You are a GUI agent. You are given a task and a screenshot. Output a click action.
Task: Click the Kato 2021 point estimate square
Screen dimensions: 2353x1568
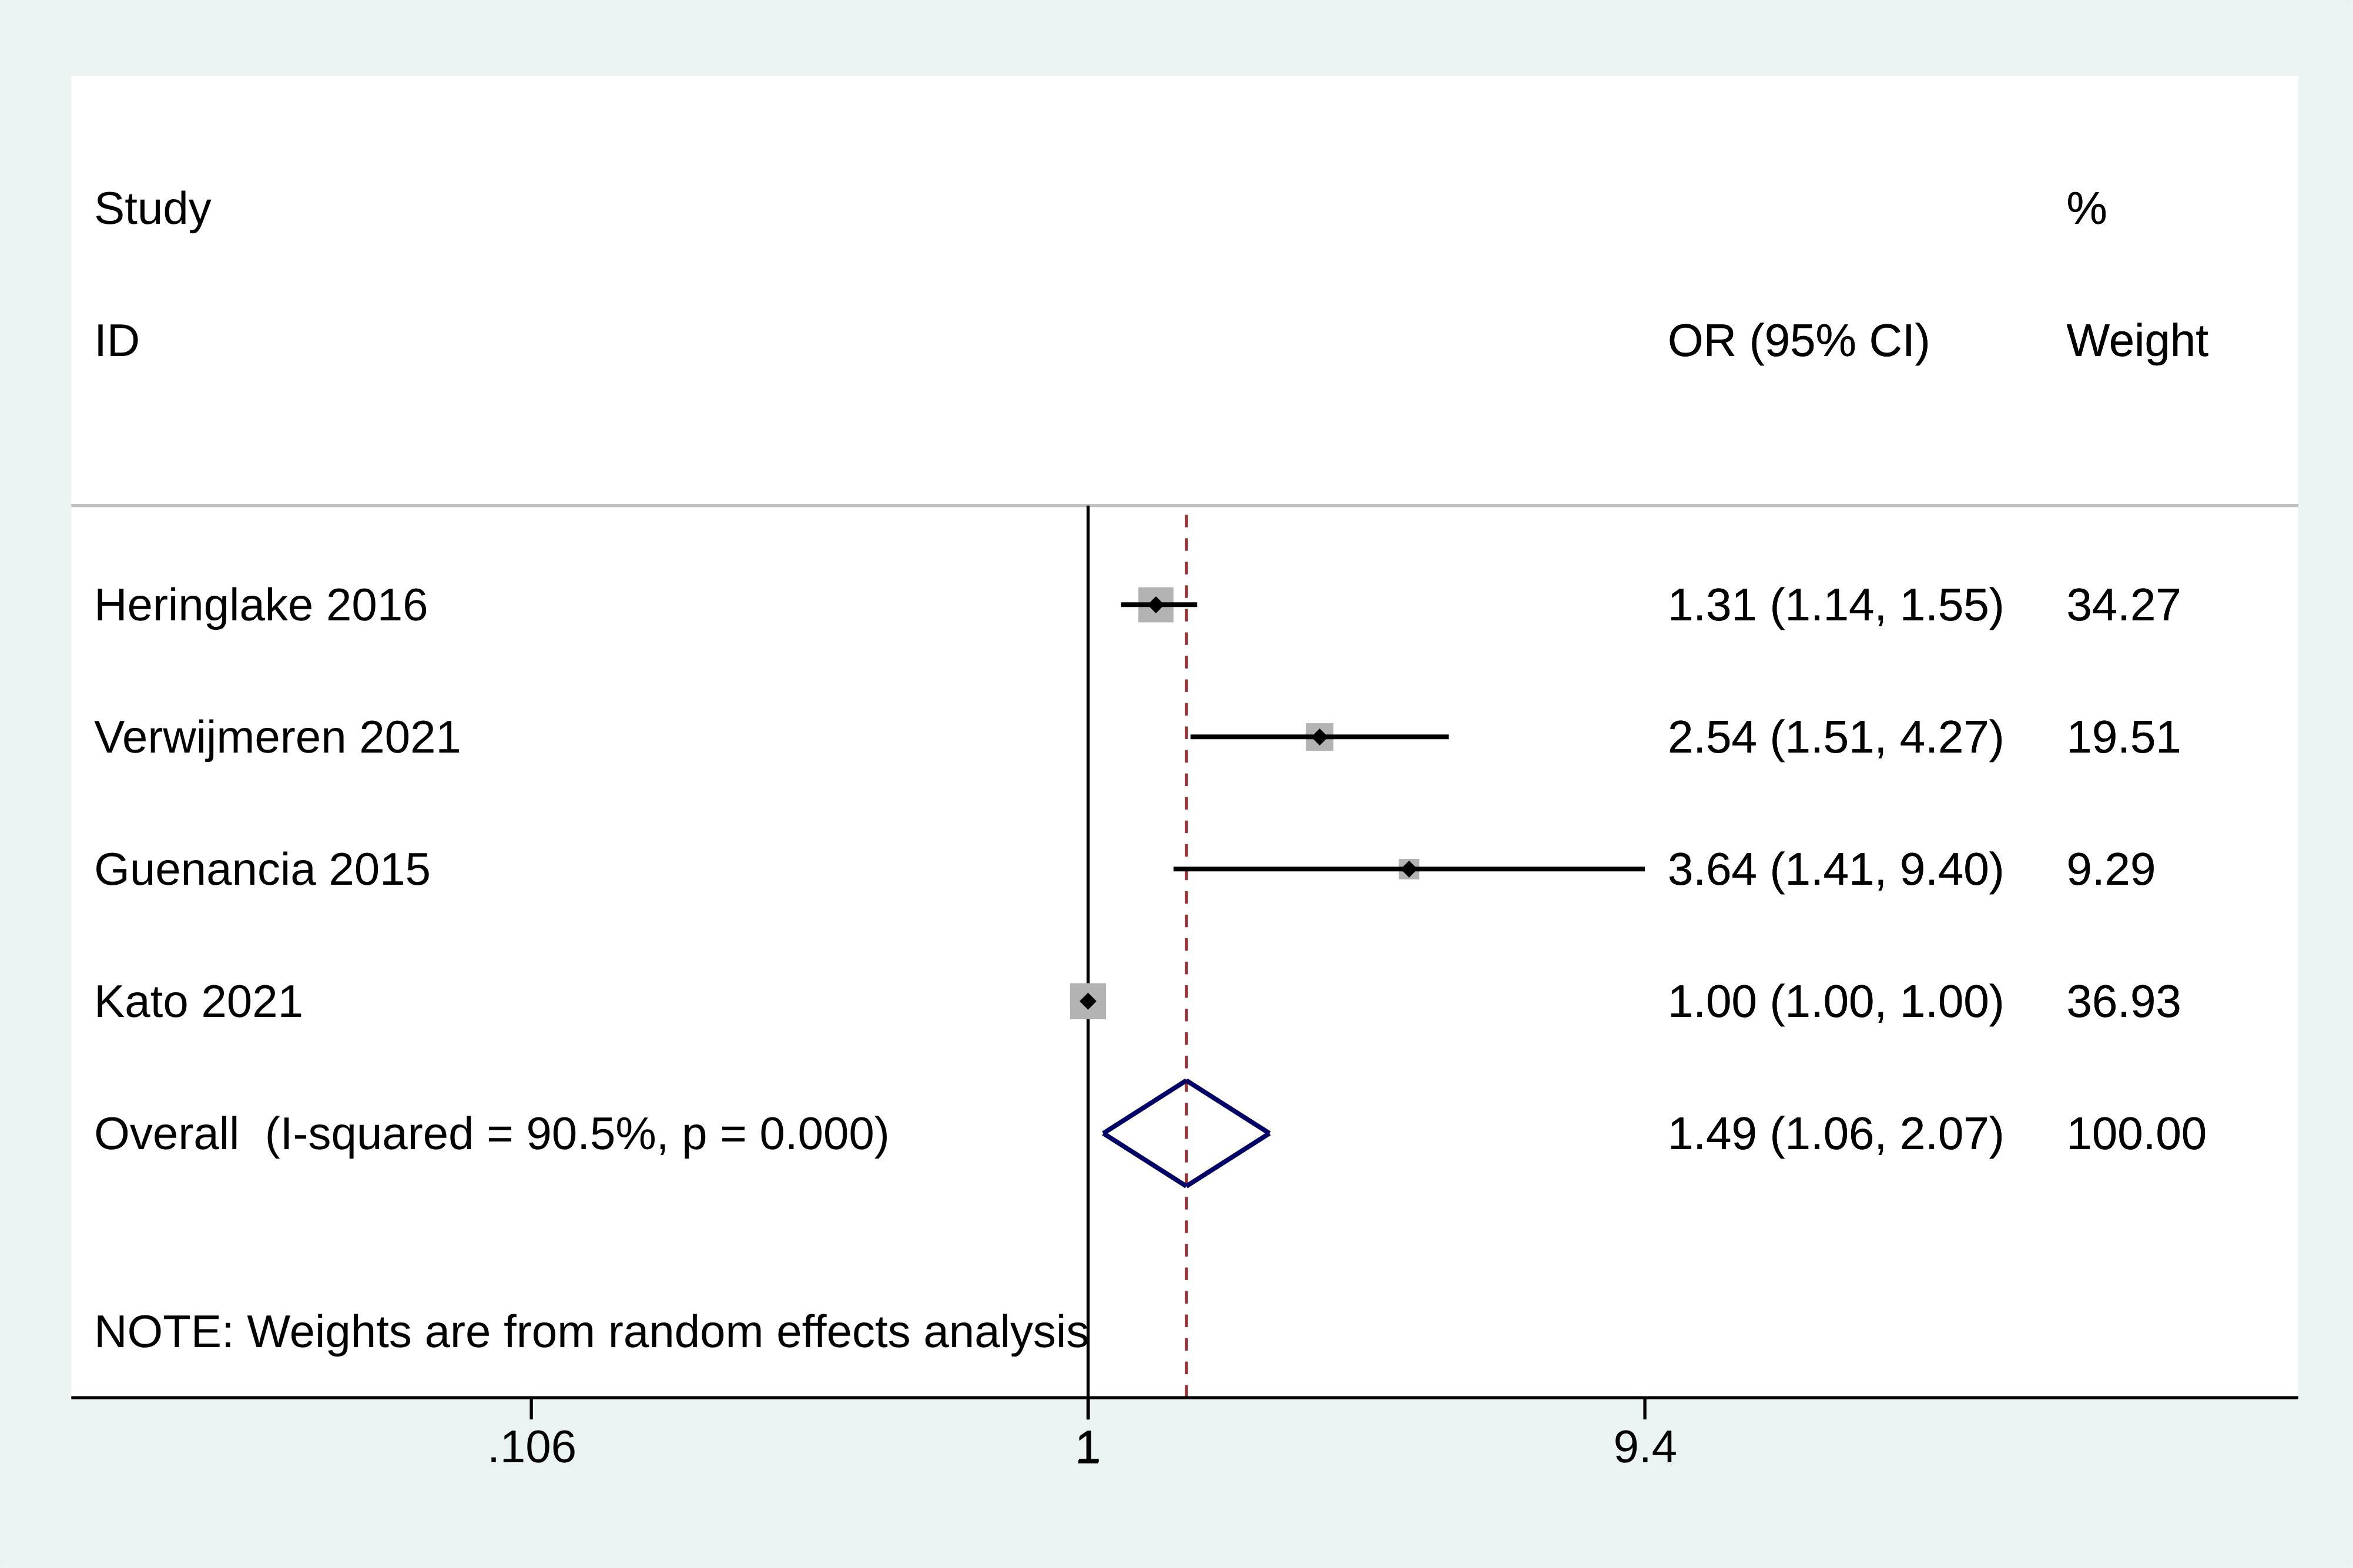coord(1088,1001)
